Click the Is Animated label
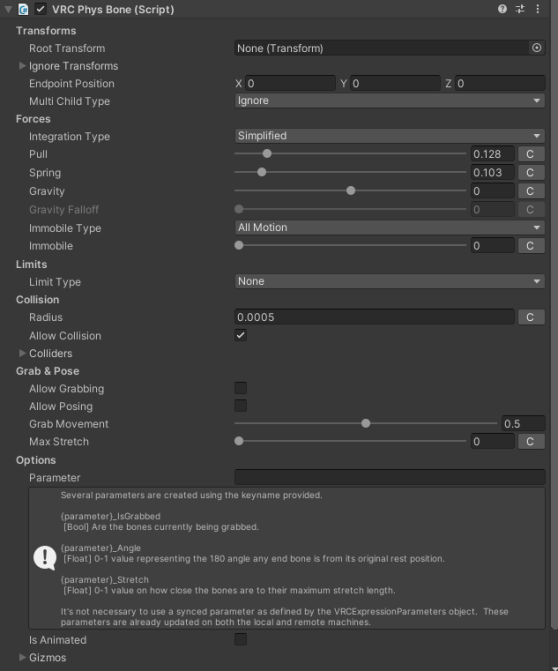Viewport: 558px width, 671px height. coord(58,640)
